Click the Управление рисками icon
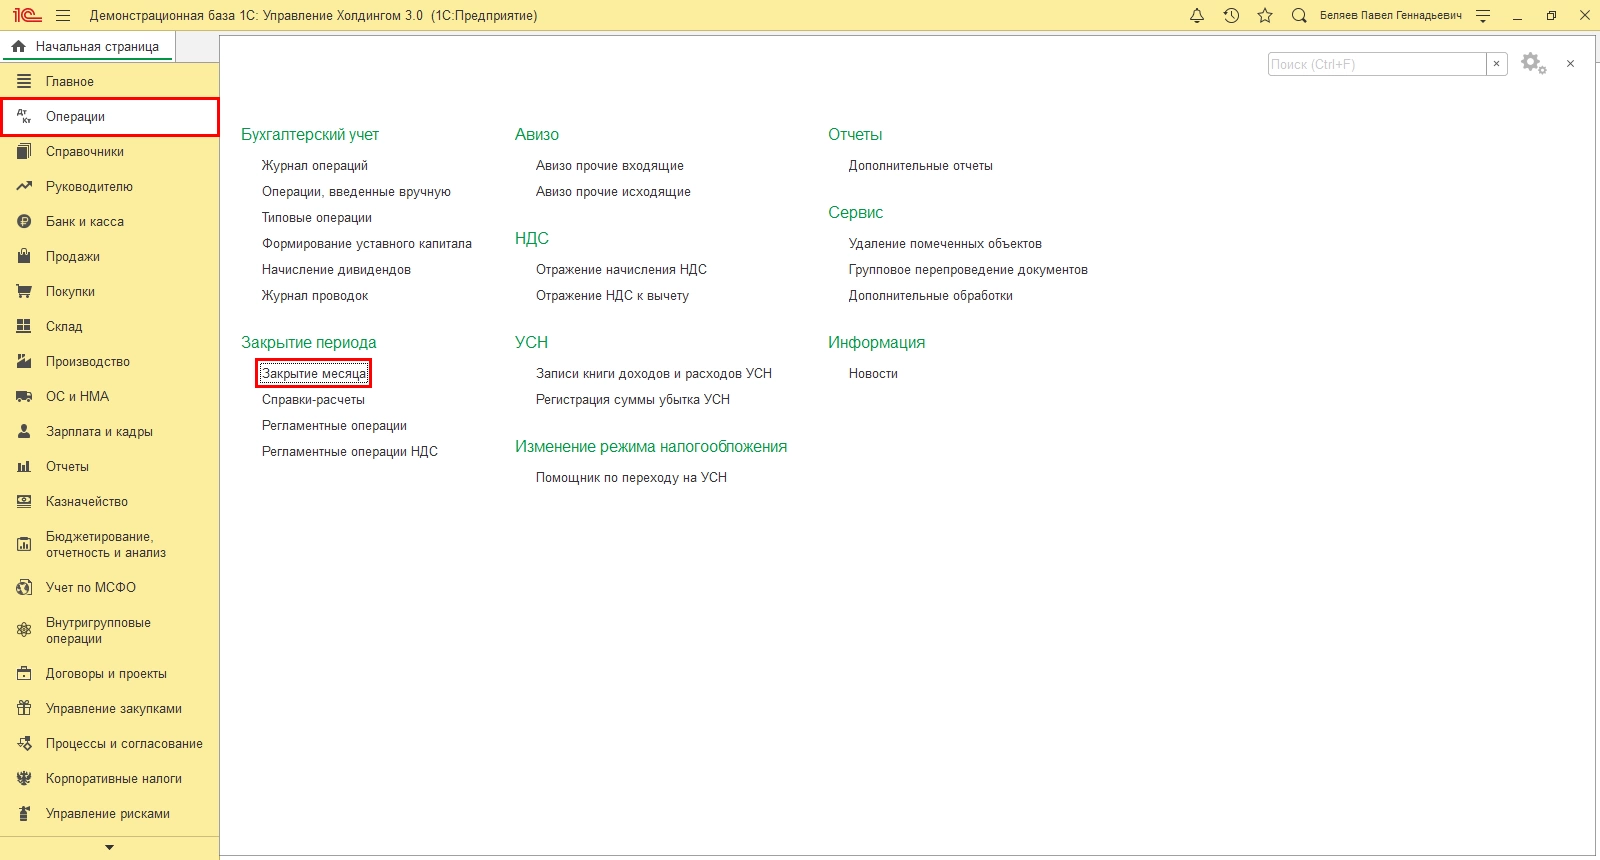The height and width of the screenshot is (860, 1600). tap(24, 814)
